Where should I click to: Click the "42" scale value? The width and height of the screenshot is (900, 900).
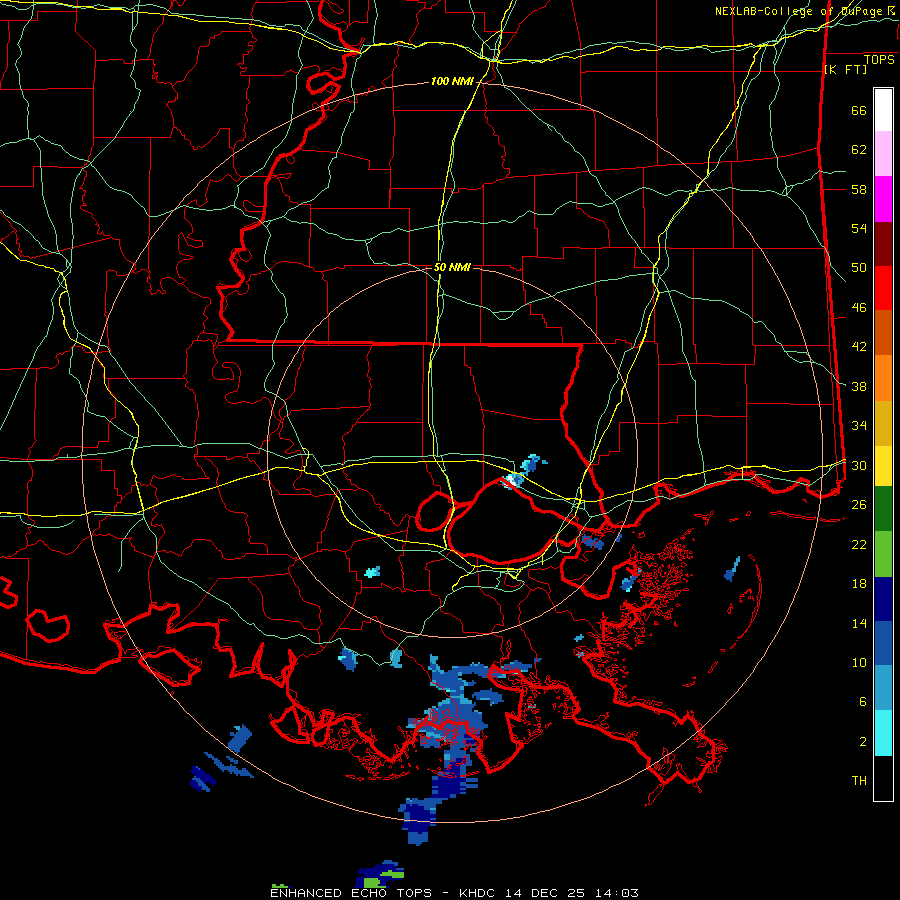(859, 347)
